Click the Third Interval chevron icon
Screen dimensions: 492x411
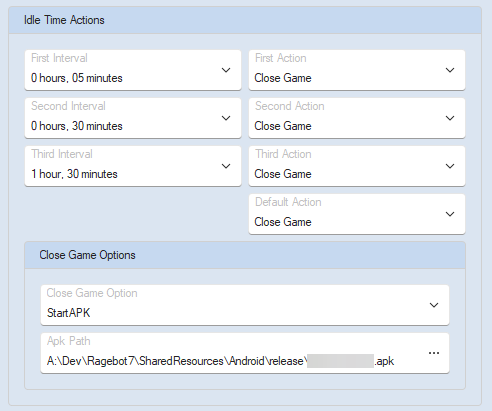coord(226,166)
